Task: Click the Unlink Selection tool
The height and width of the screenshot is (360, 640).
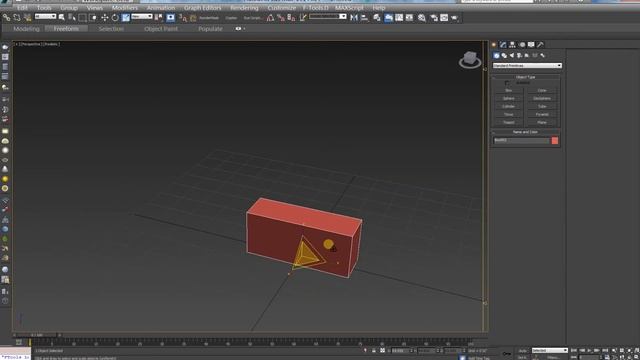Action: coord(17,17)
